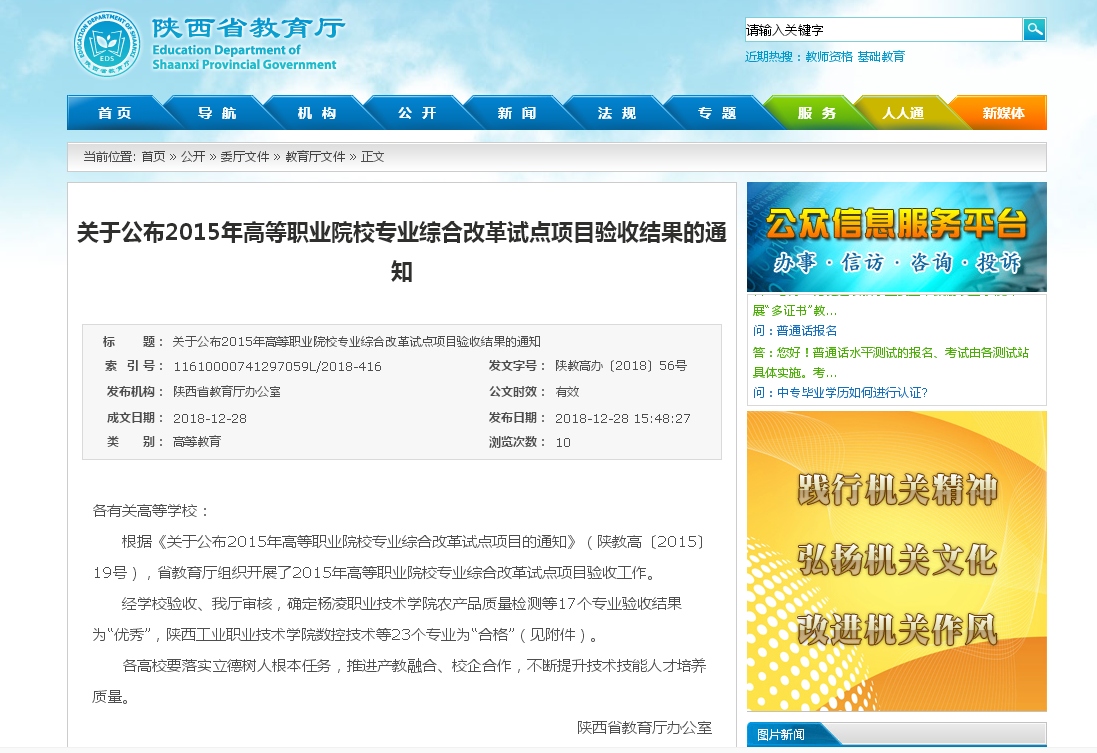Click the green 服务 navigation tab

(816, 113)
